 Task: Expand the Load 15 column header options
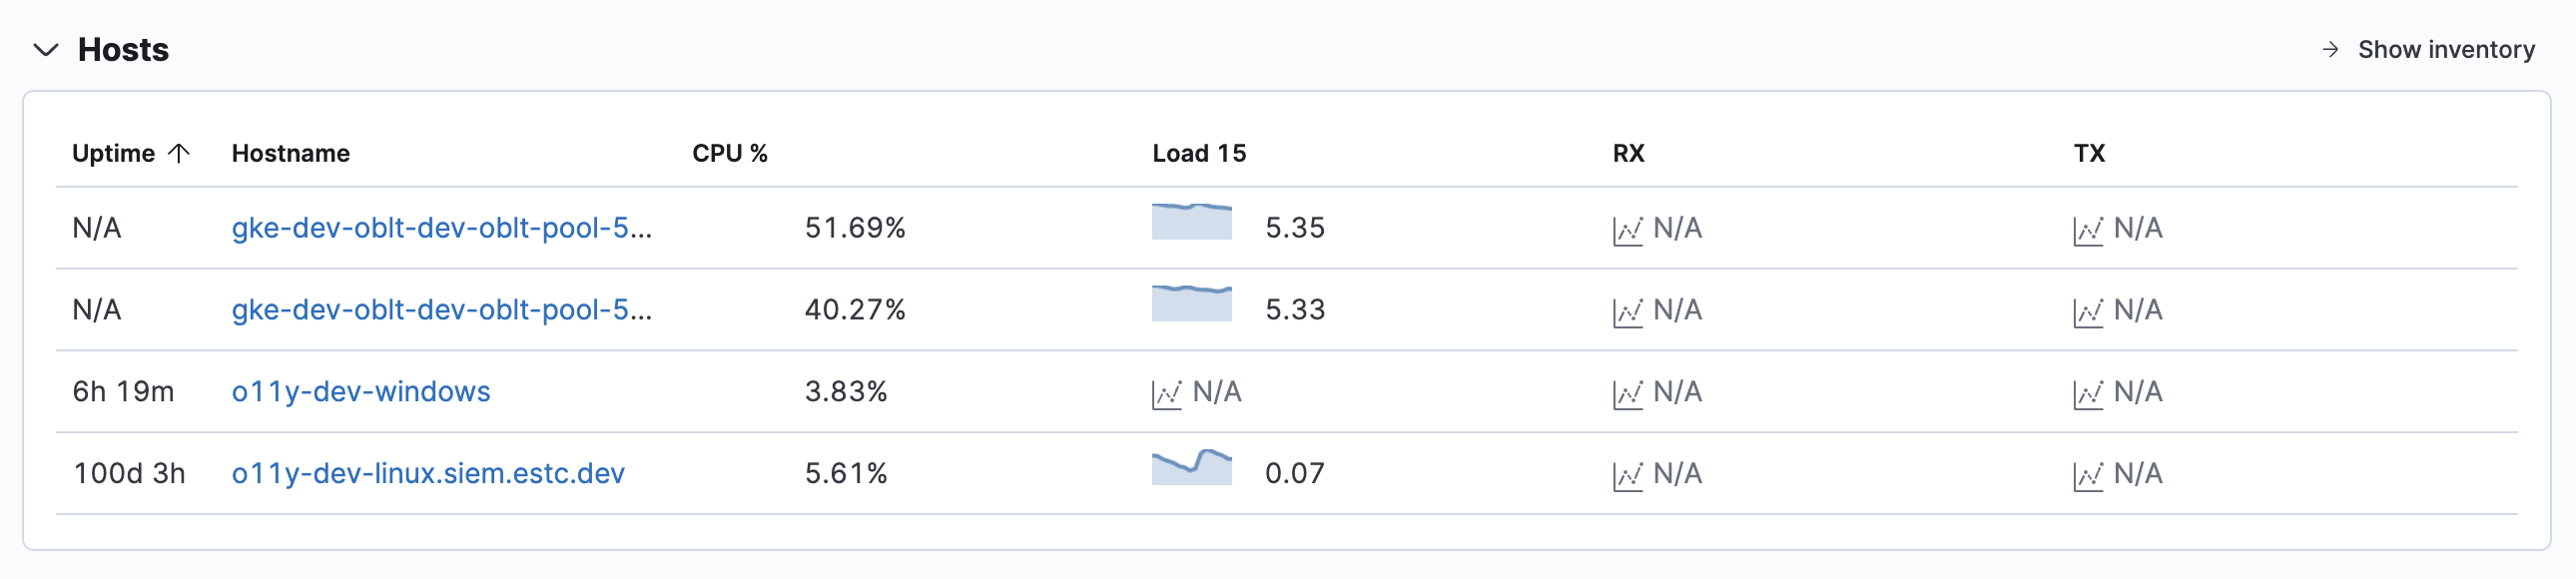click(x=1198, y=153)
